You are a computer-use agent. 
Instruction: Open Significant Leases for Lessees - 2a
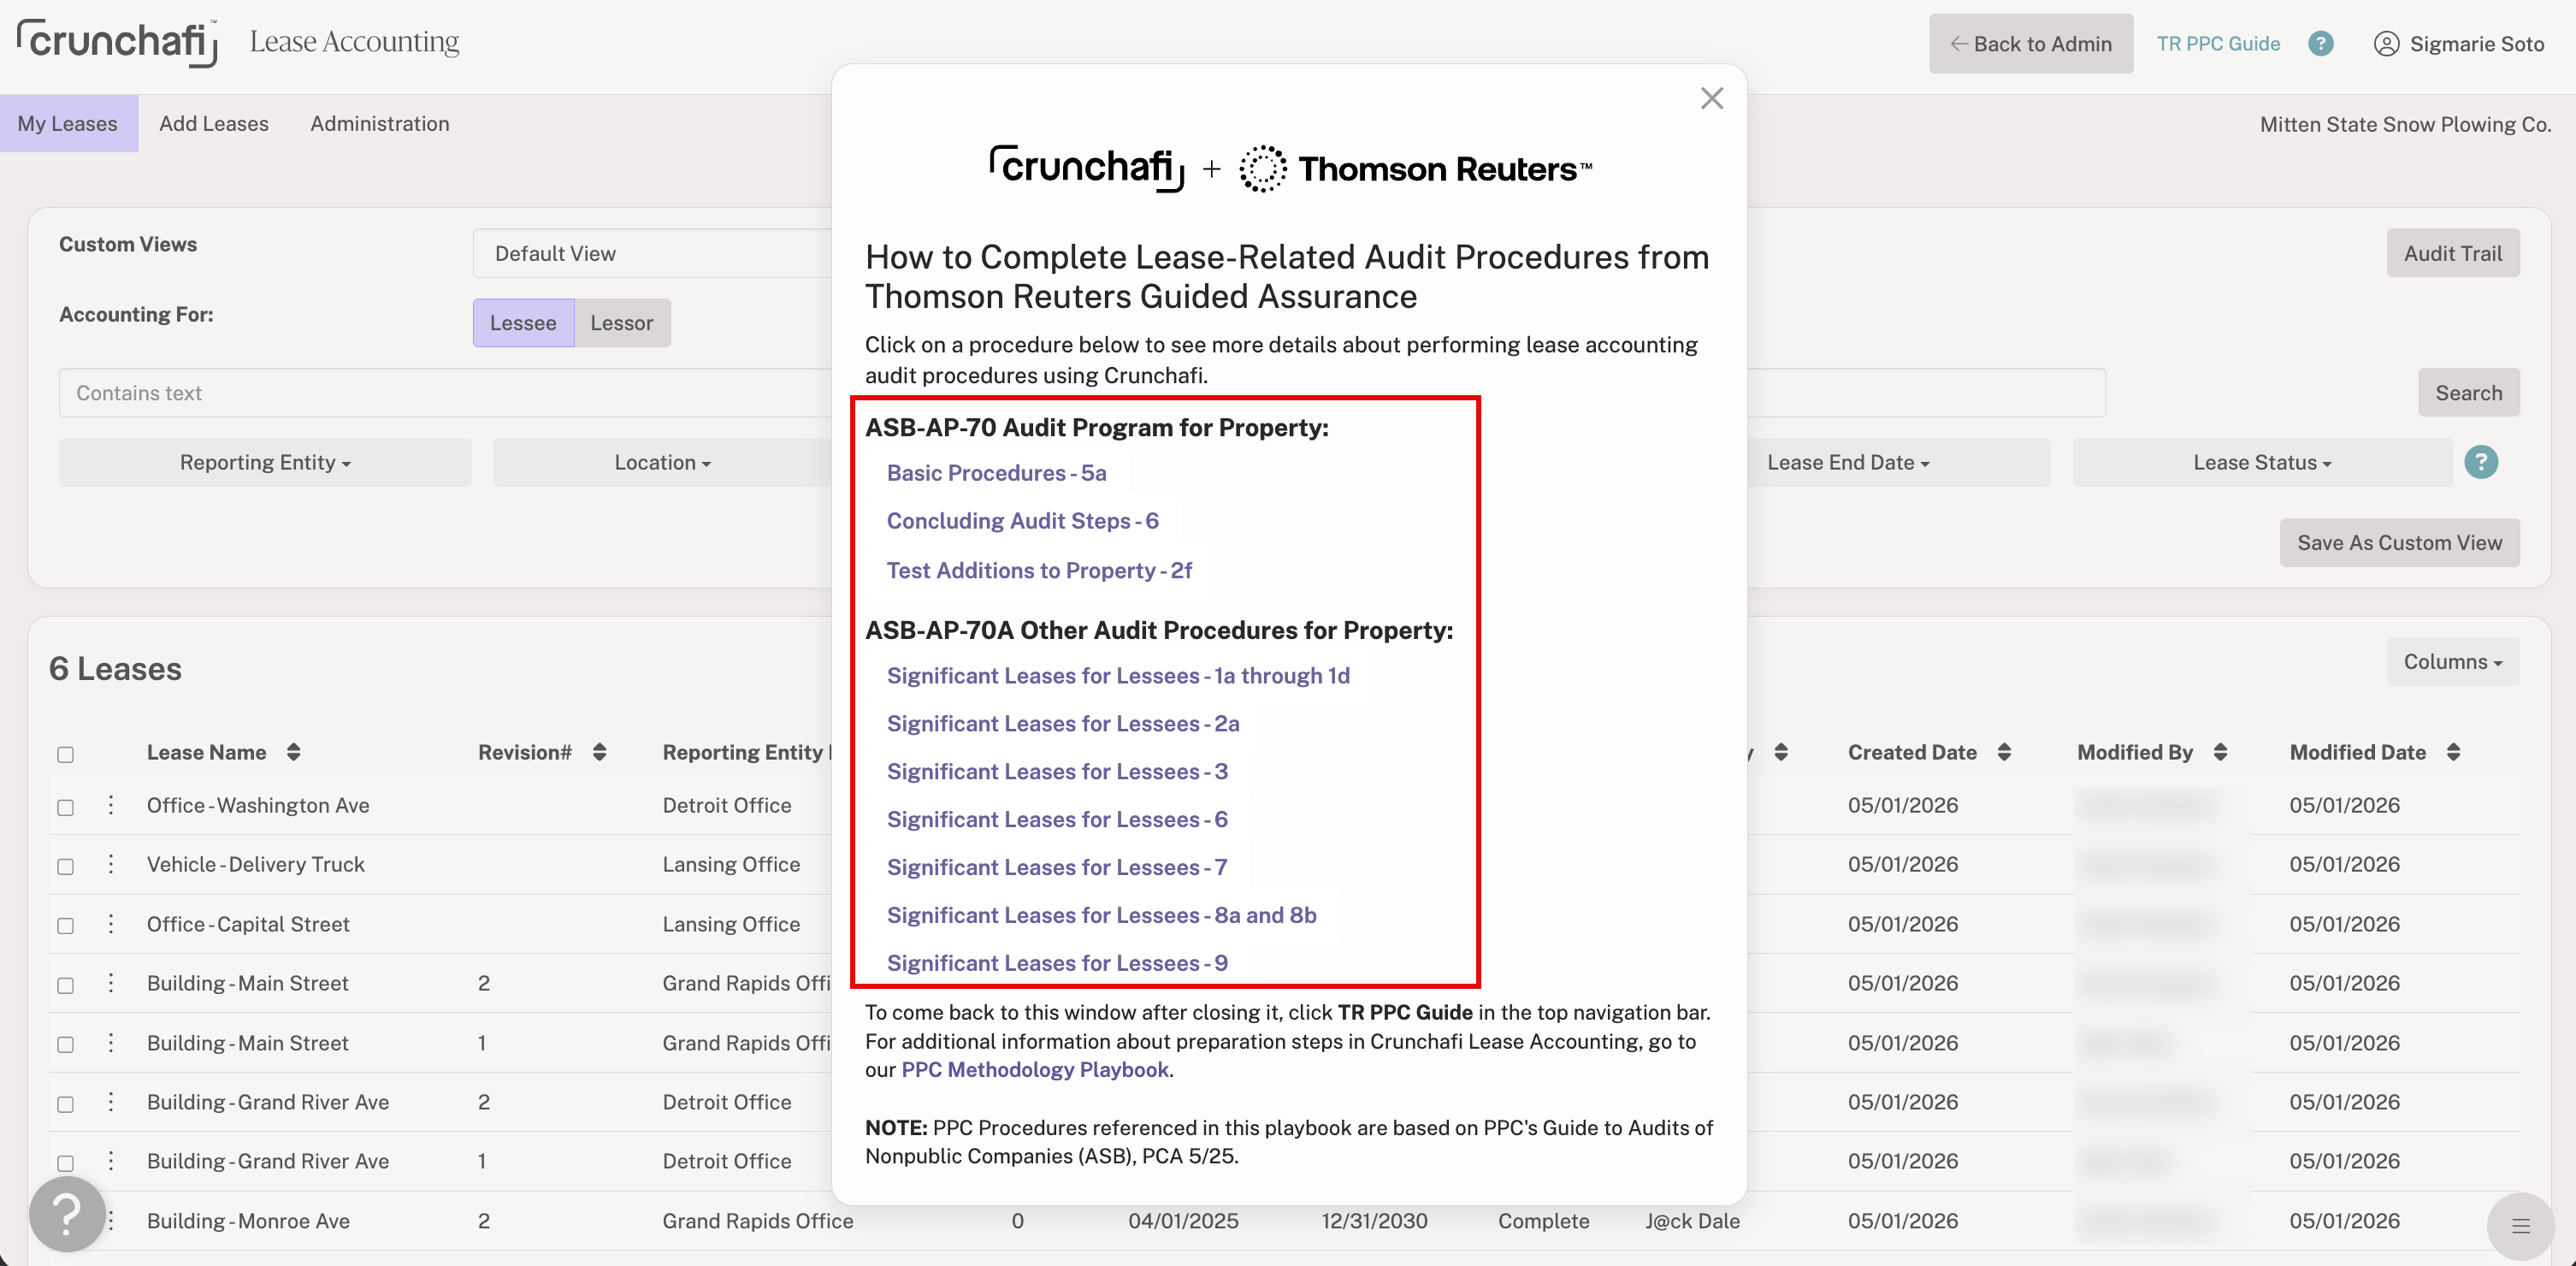(1063, 723)
